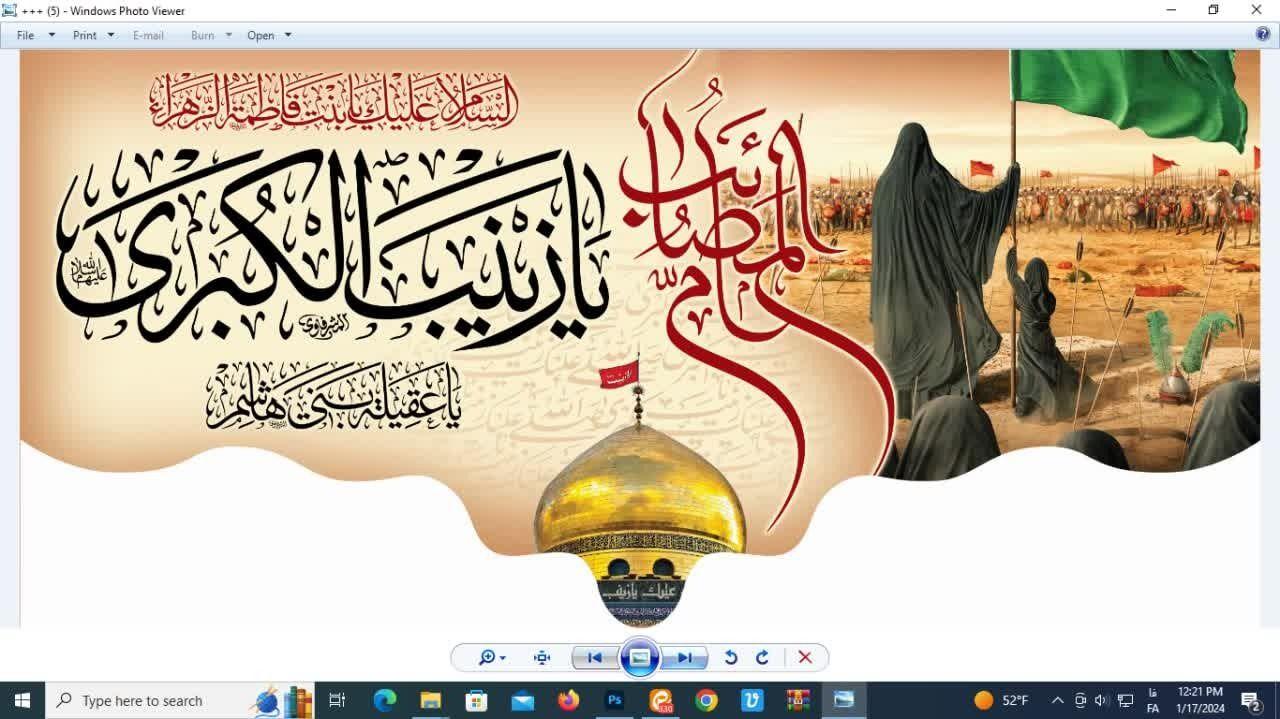
Task: Rotate the image counterclockwise
Action: (731, 657)
